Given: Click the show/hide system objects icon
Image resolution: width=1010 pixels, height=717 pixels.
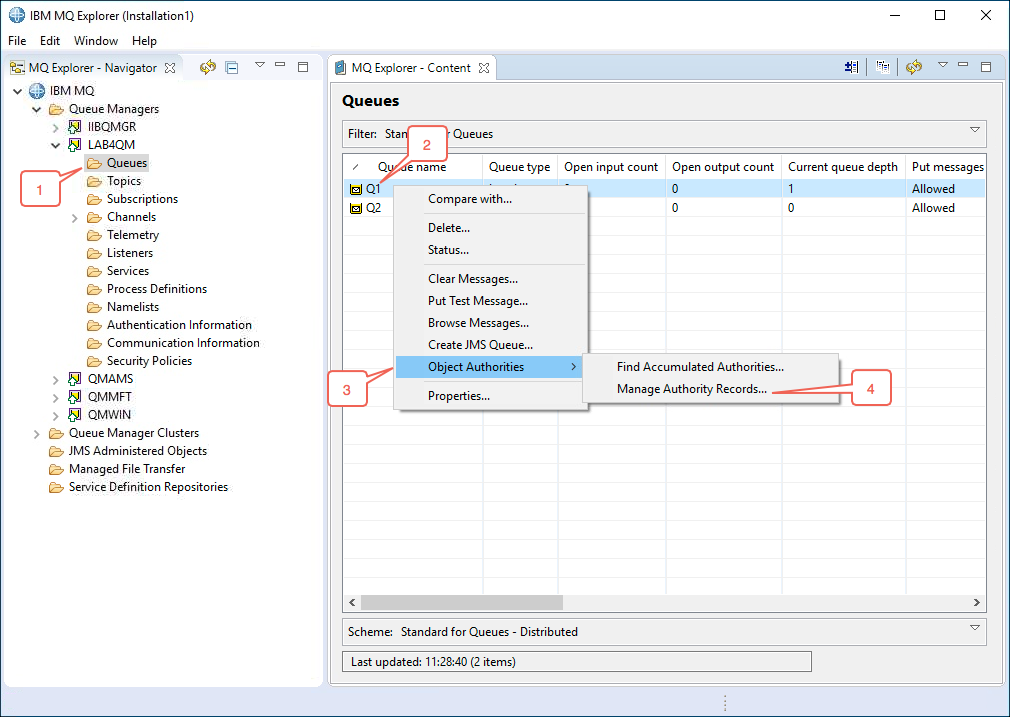Looking at the screenshot, I should point(852,66).
